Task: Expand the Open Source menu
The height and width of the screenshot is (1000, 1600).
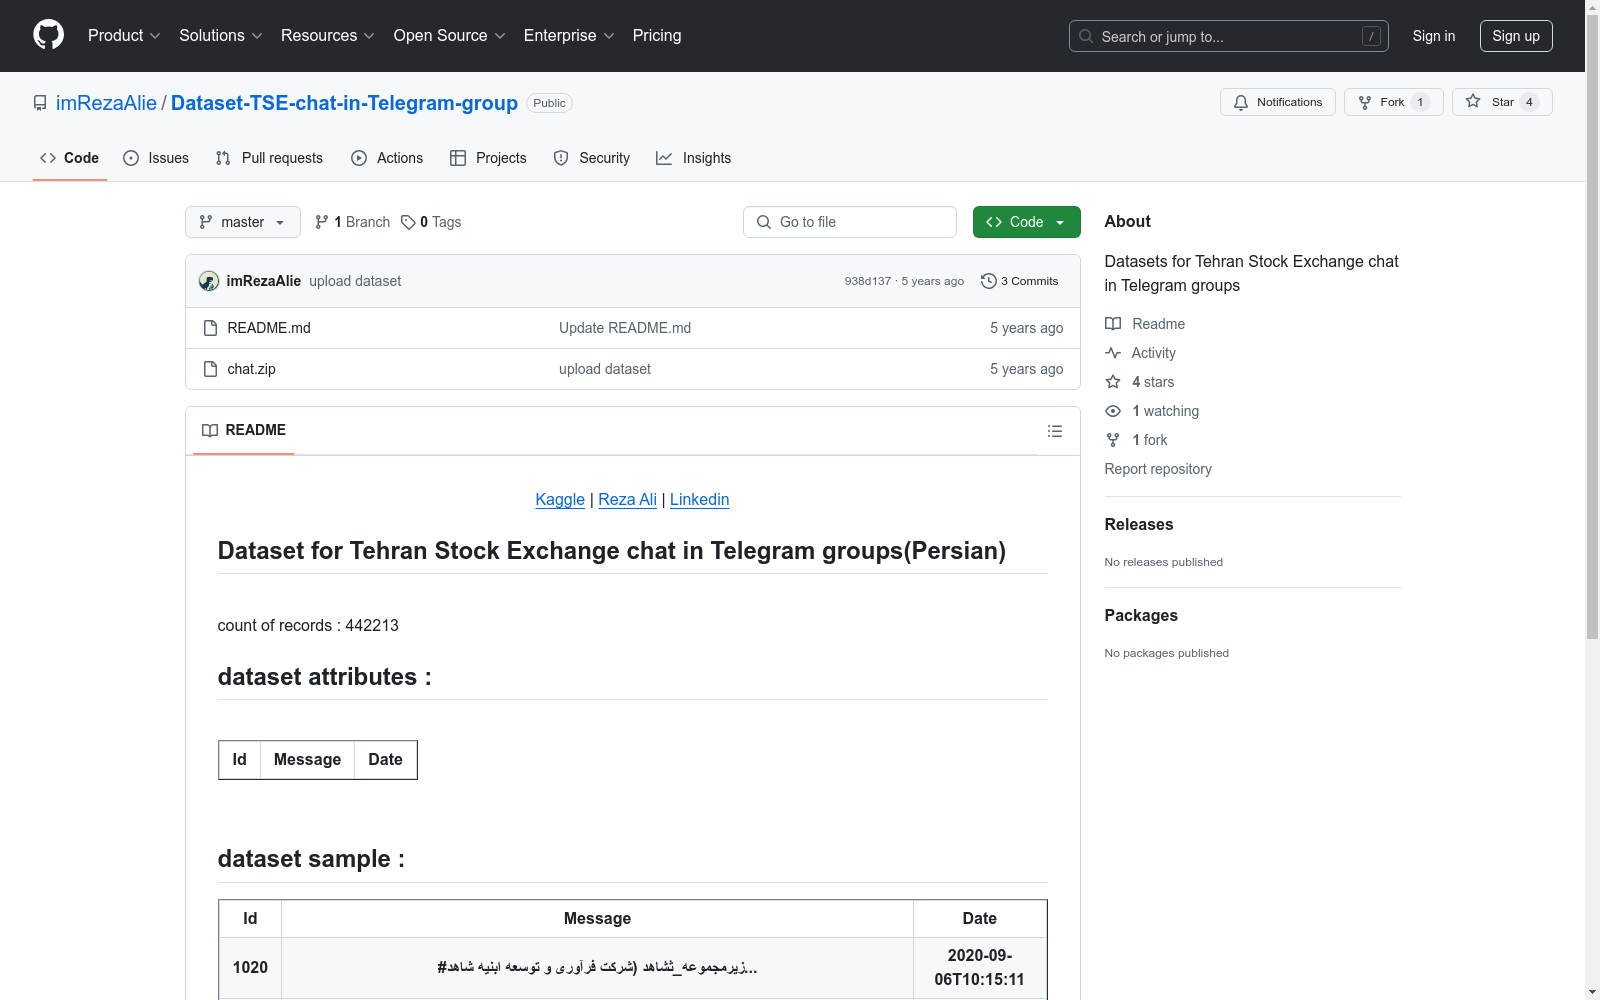Action: click(x=450, y=36)
